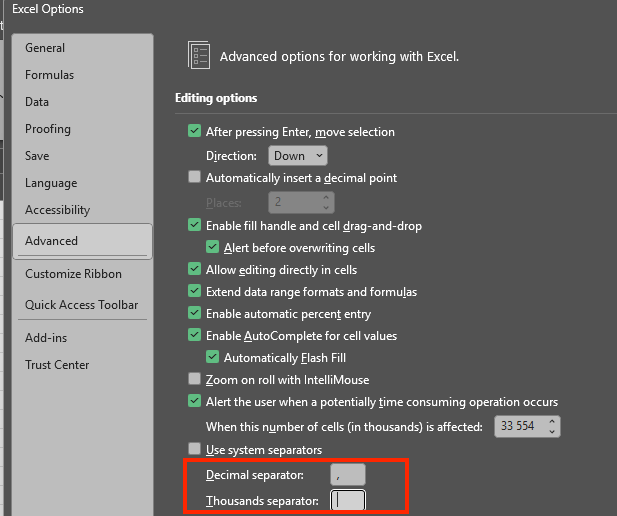Toggle 'Automatically Flash Fill' checkbox
This screenshot has height=516, width=617.
tap(212, 357)
